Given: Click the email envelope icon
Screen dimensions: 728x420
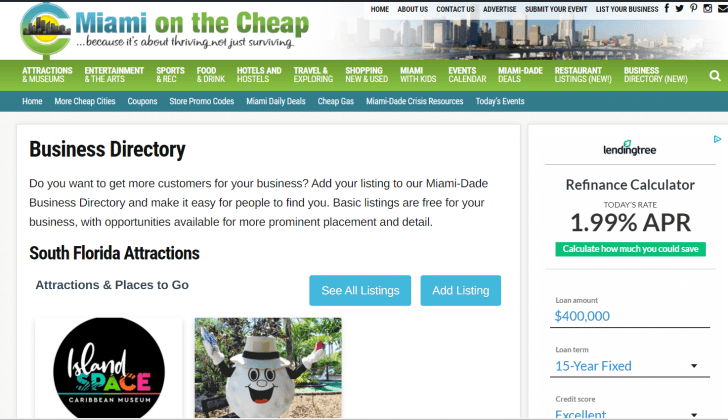Looking at the screenshot, I should (723, 8).
